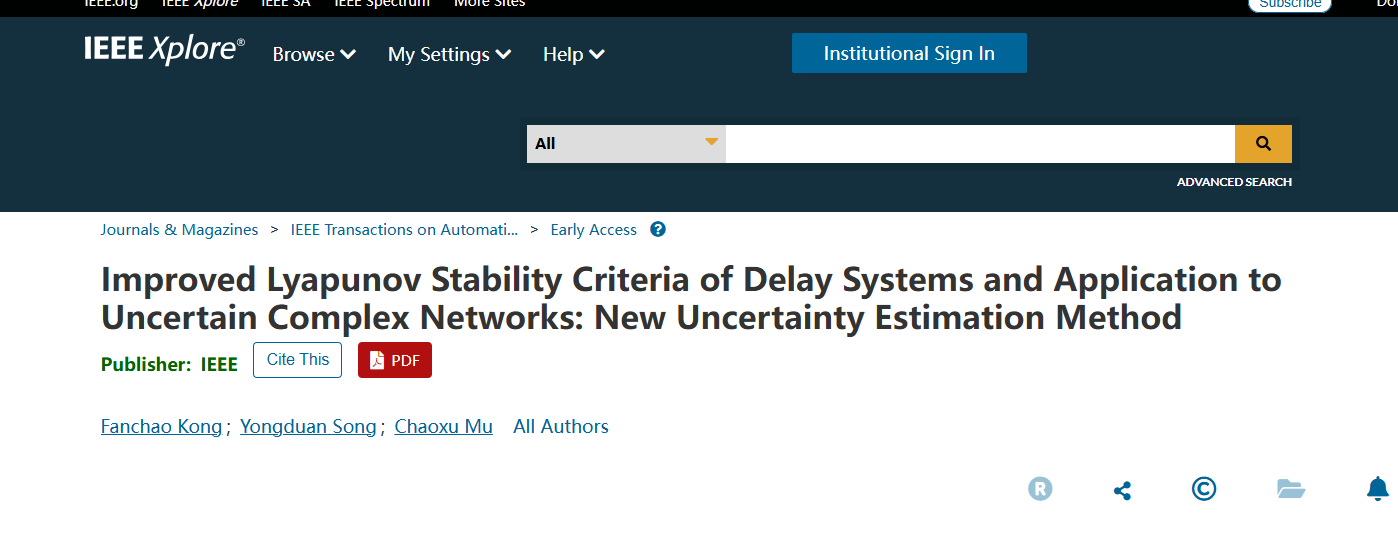Download the article PDF
Viewport: 1398px width, 537px height.
coord(395,360)
